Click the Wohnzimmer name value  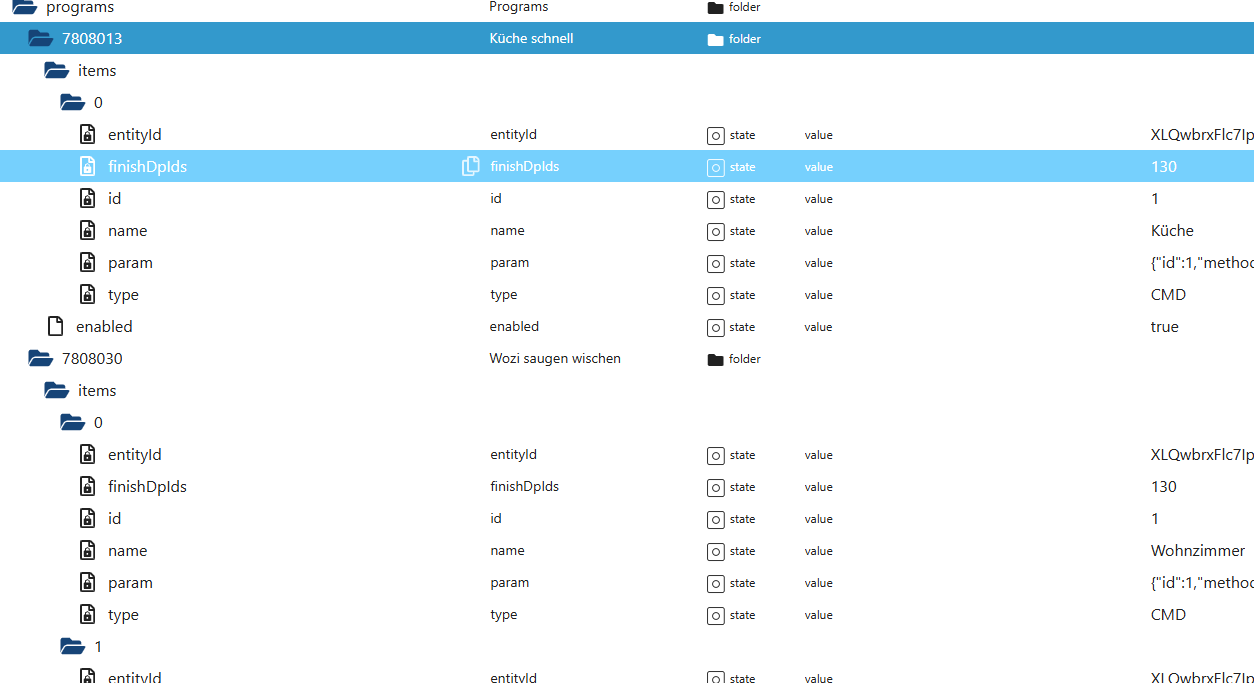coord(1198,551)
